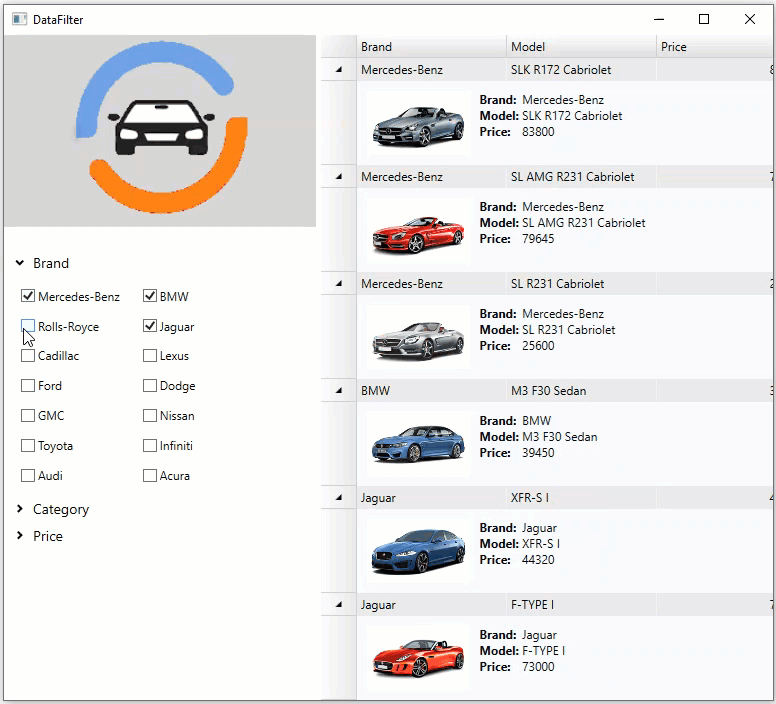Click the BMW brand cell in the grid
The image size is (776, 704).
(432, 390)
